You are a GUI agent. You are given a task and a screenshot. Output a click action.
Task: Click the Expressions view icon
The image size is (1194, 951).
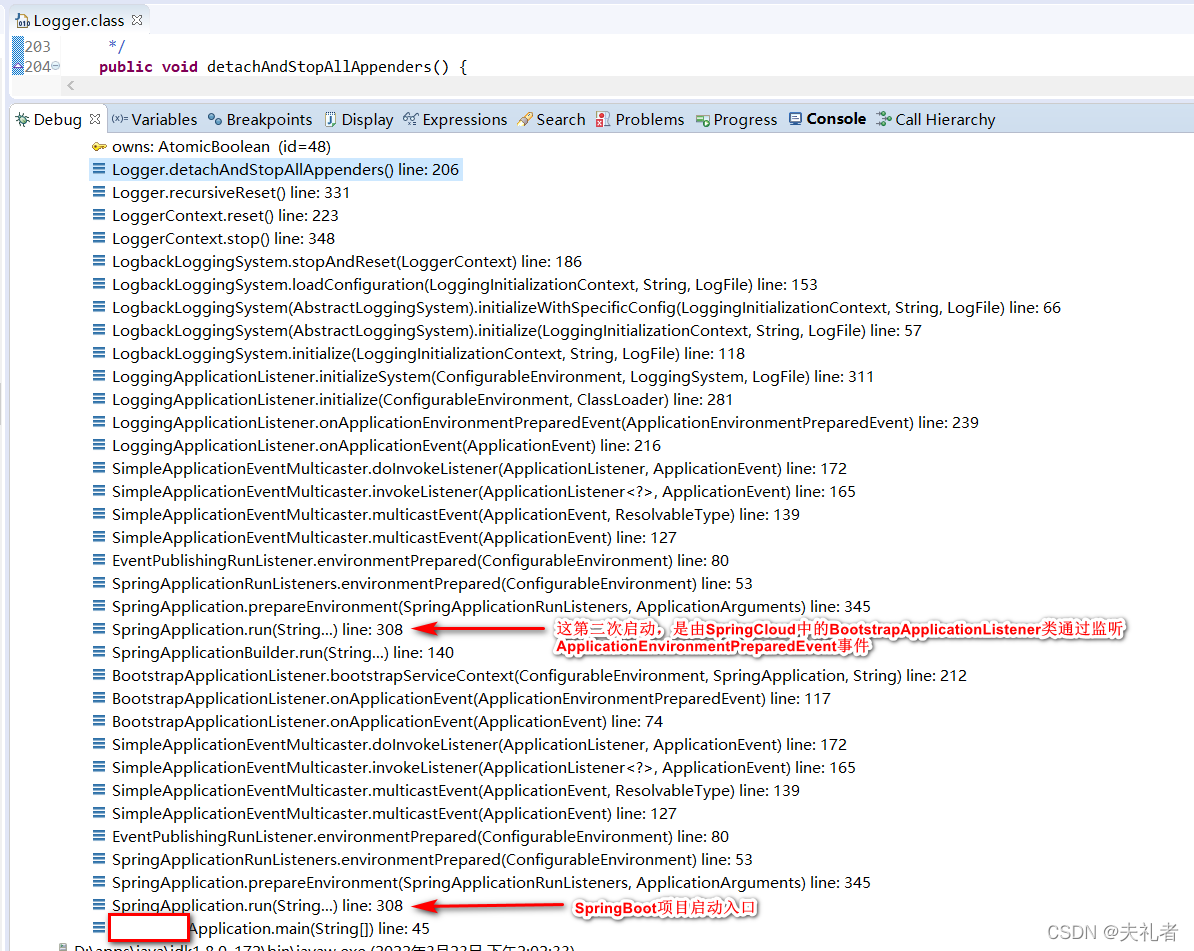click(408, 119)
